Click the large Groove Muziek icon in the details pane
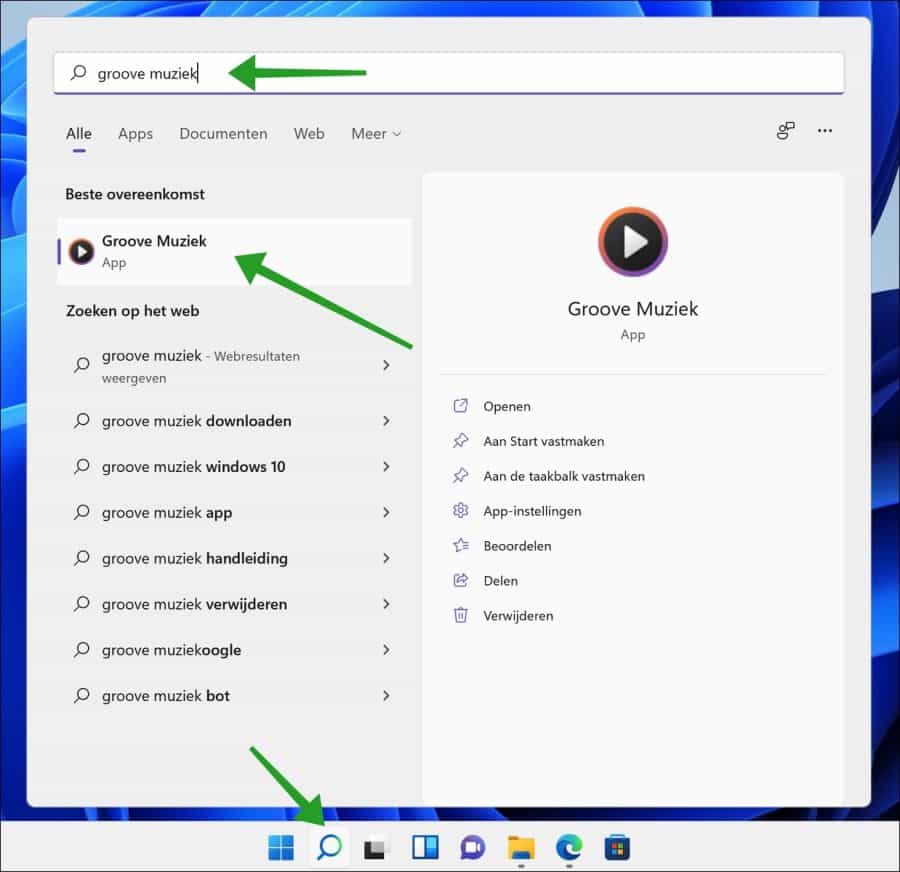The width and height of the screenshot is (900, 872). click(633, 242)
